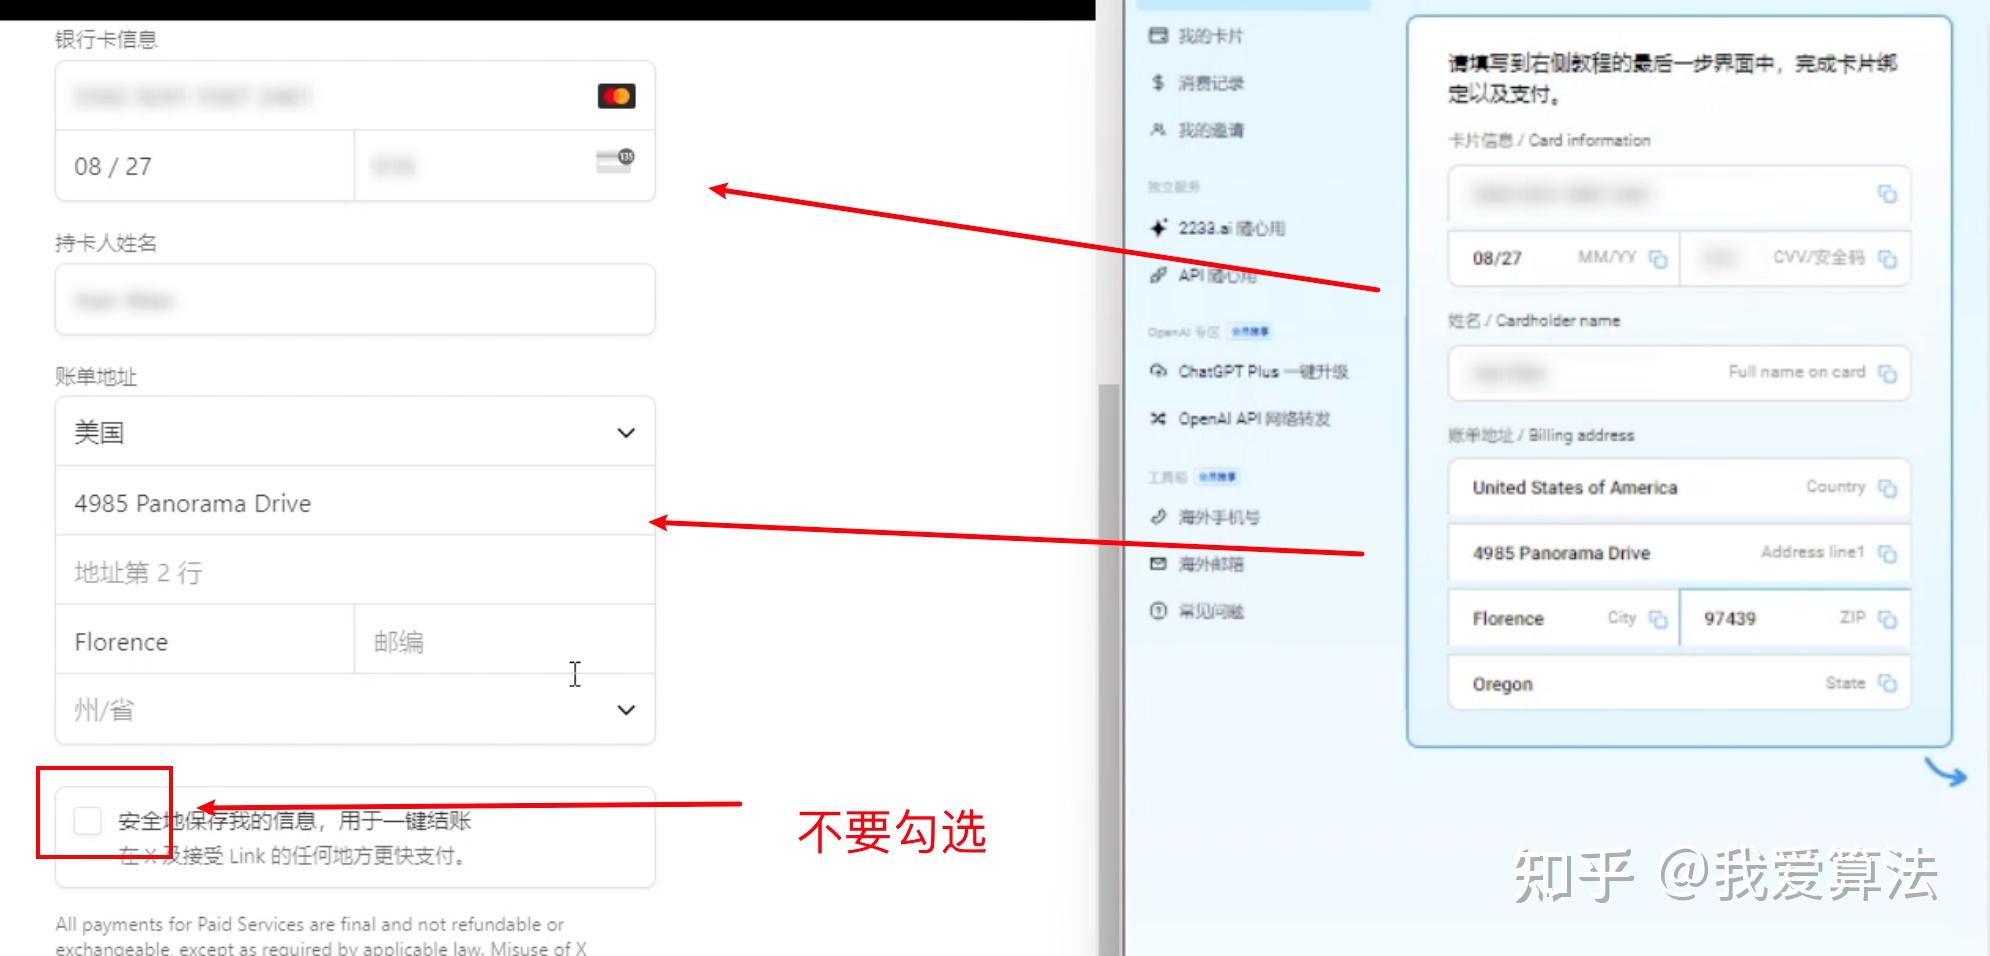Click the 邮编 postal code input field
1990x956 pixels.
[500, 641]
